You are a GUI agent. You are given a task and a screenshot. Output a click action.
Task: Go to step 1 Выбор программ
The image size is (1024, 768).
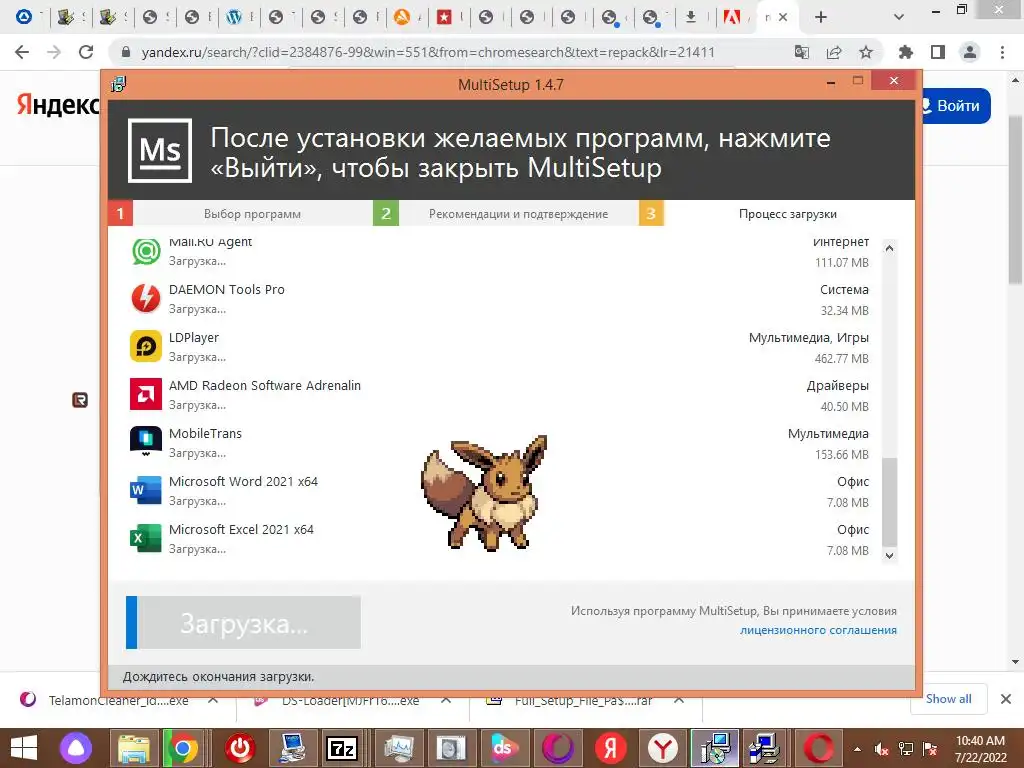click(240, 214)
